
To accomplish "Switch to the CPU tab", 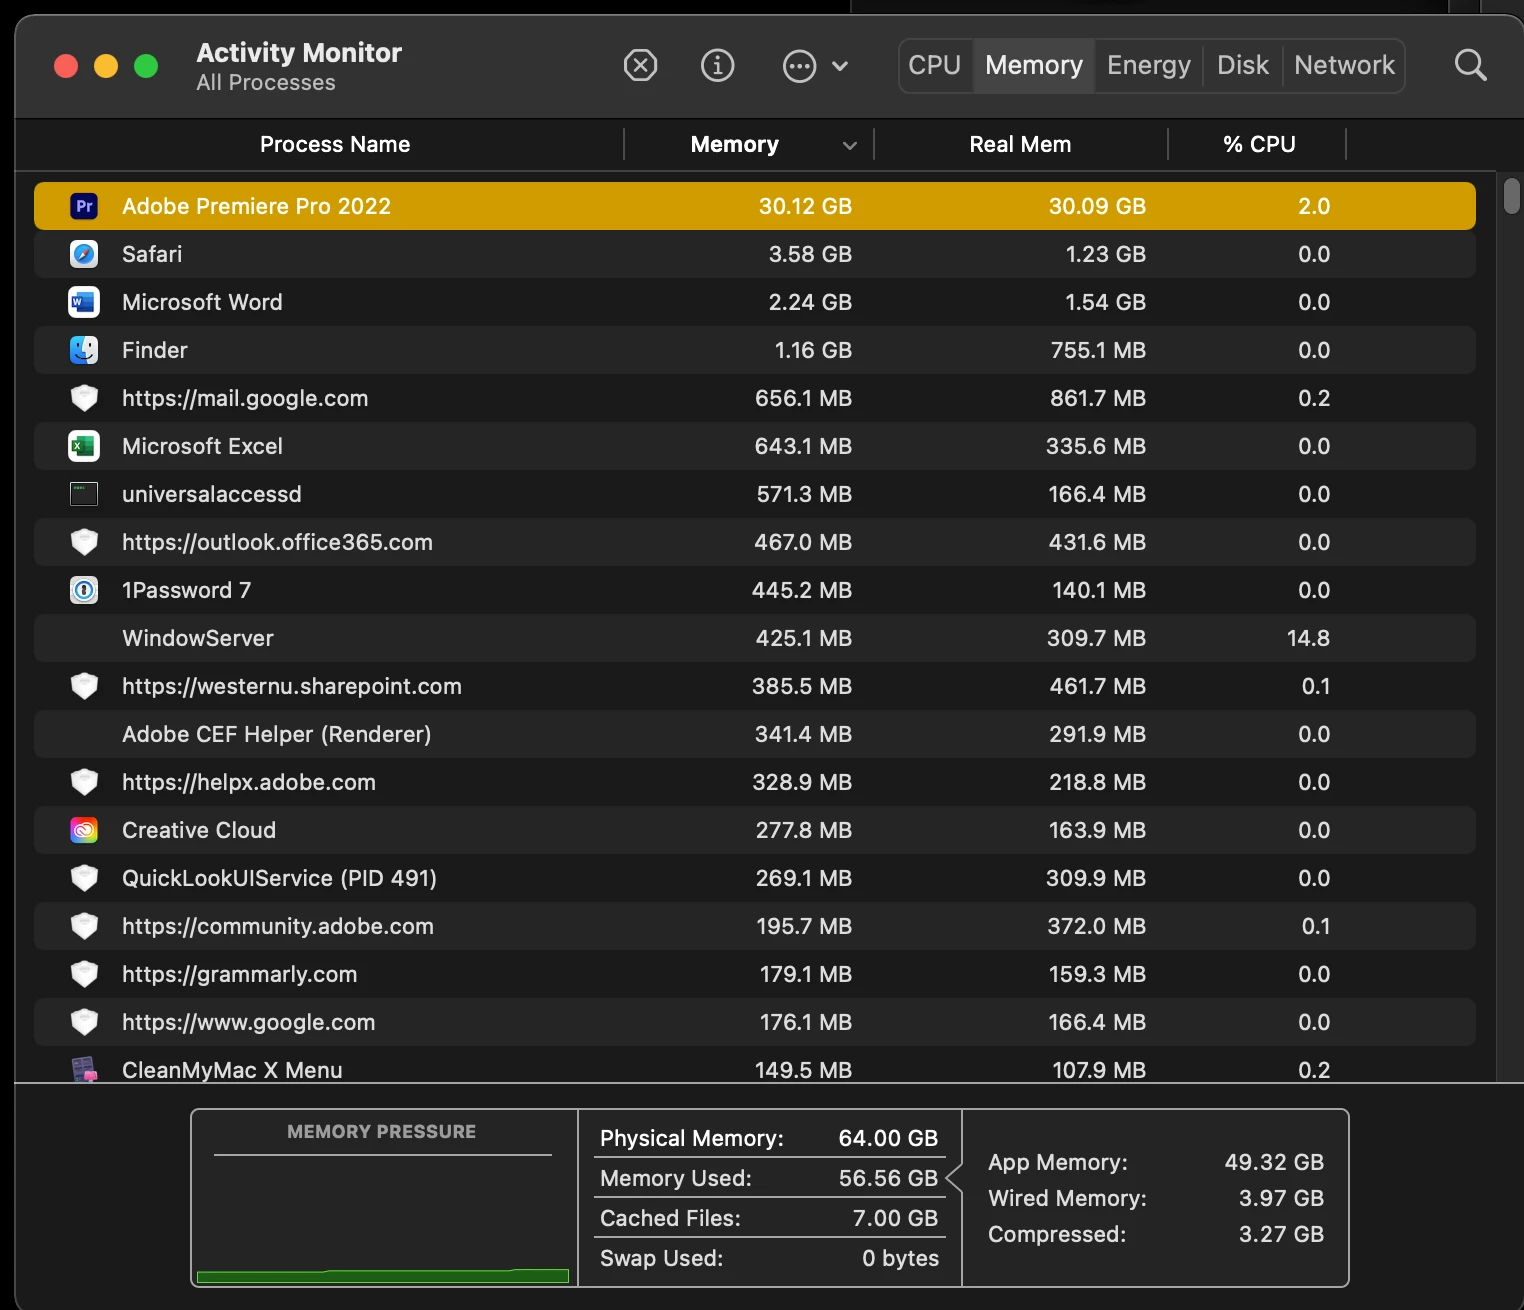I will [x=935, y=66].
